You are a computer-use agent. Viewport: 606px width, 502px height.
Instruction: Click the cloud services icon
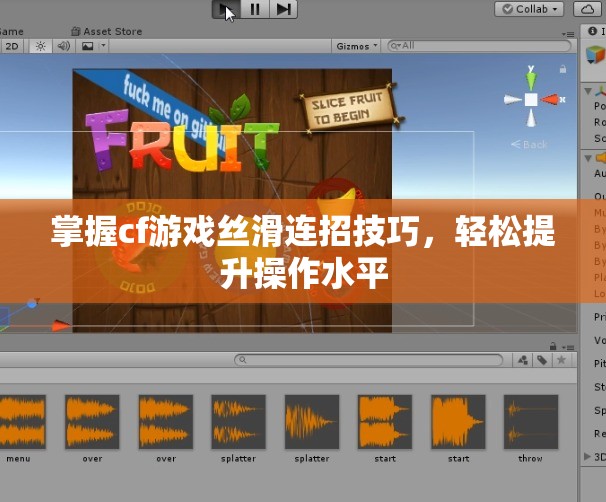[x=588, y=9]
